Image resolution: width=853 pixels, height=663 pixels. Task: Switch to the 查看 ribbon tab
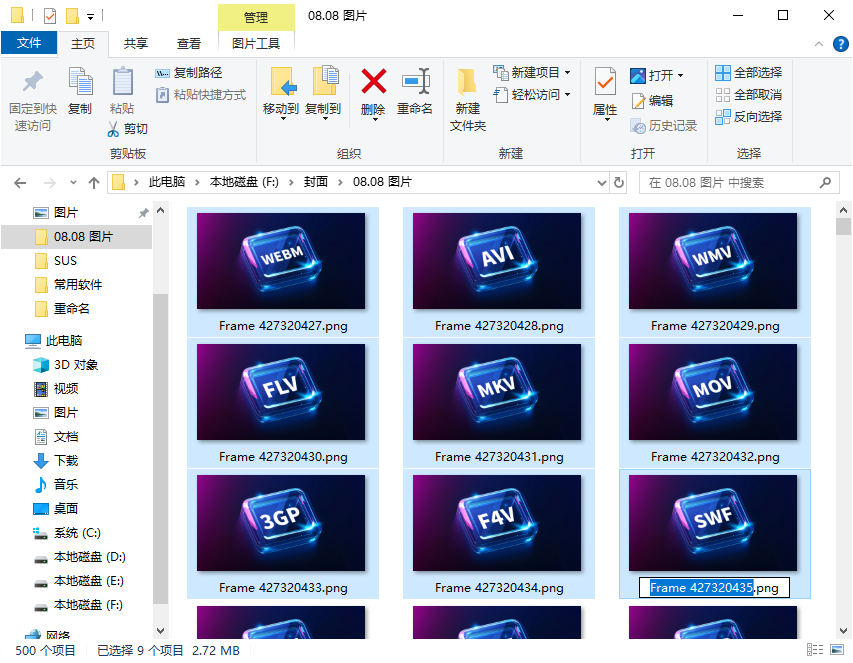189,44
